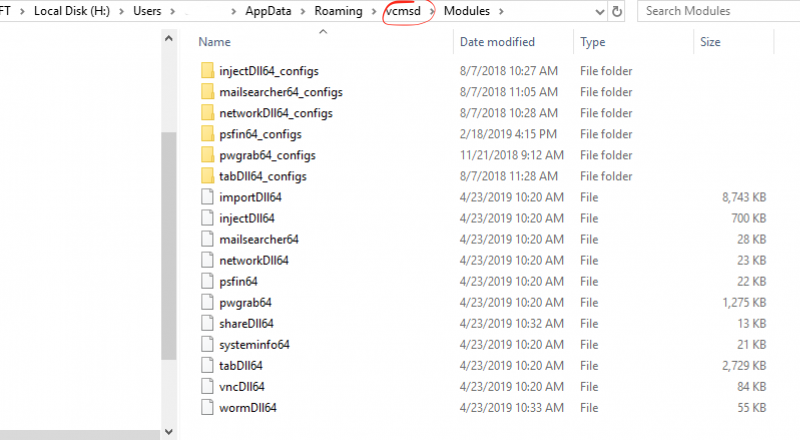Sort by the Size column header

[710, 42]
